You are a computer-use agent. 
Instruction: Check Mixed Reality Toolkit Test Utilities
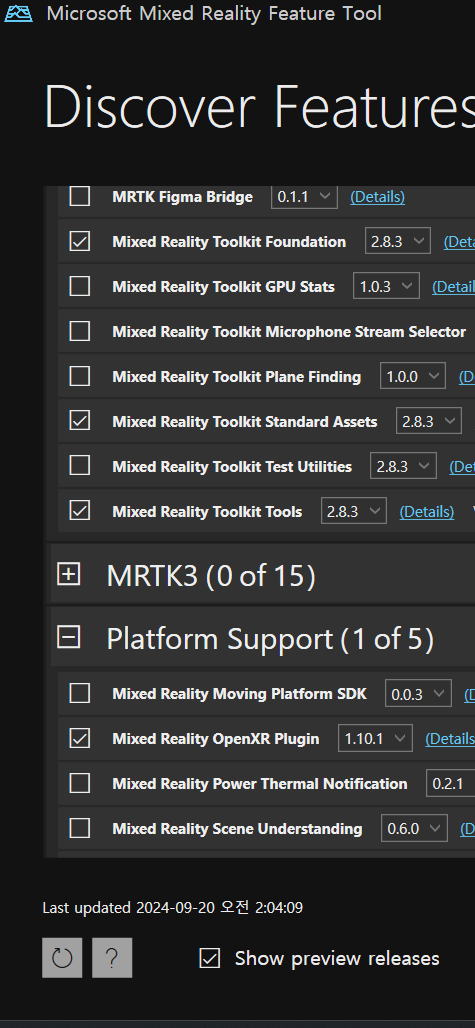coord(80,465)
